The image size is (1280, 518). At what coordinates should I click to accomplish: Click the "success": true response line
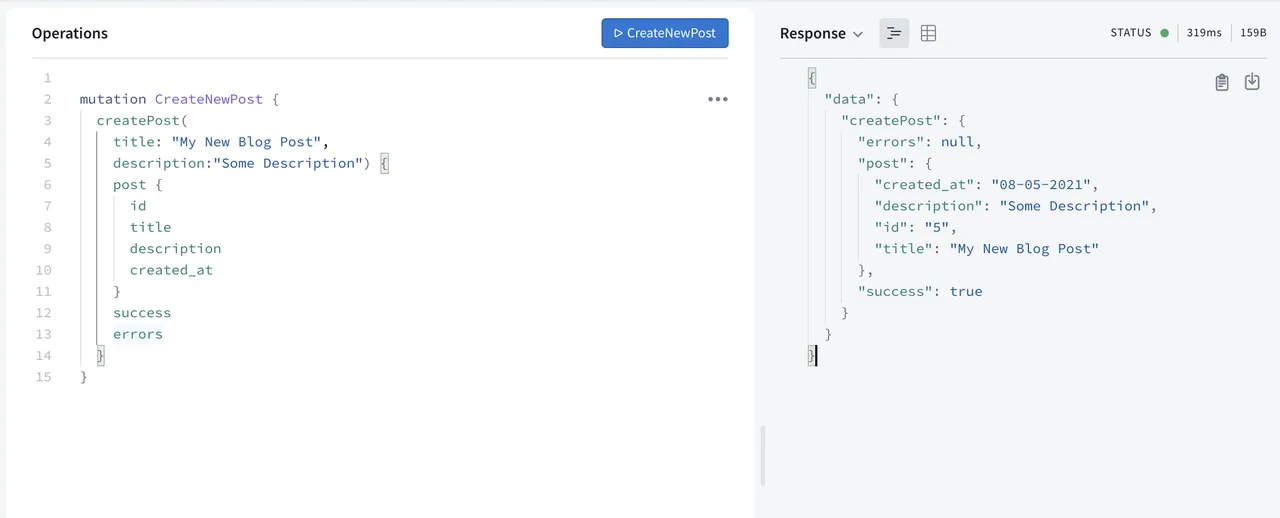point(920,291)
